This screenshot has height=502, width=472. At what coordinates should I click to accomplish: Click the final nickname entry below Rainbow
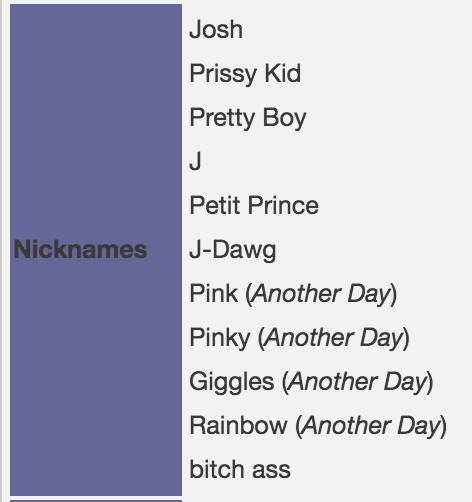[x=240, y=469]
